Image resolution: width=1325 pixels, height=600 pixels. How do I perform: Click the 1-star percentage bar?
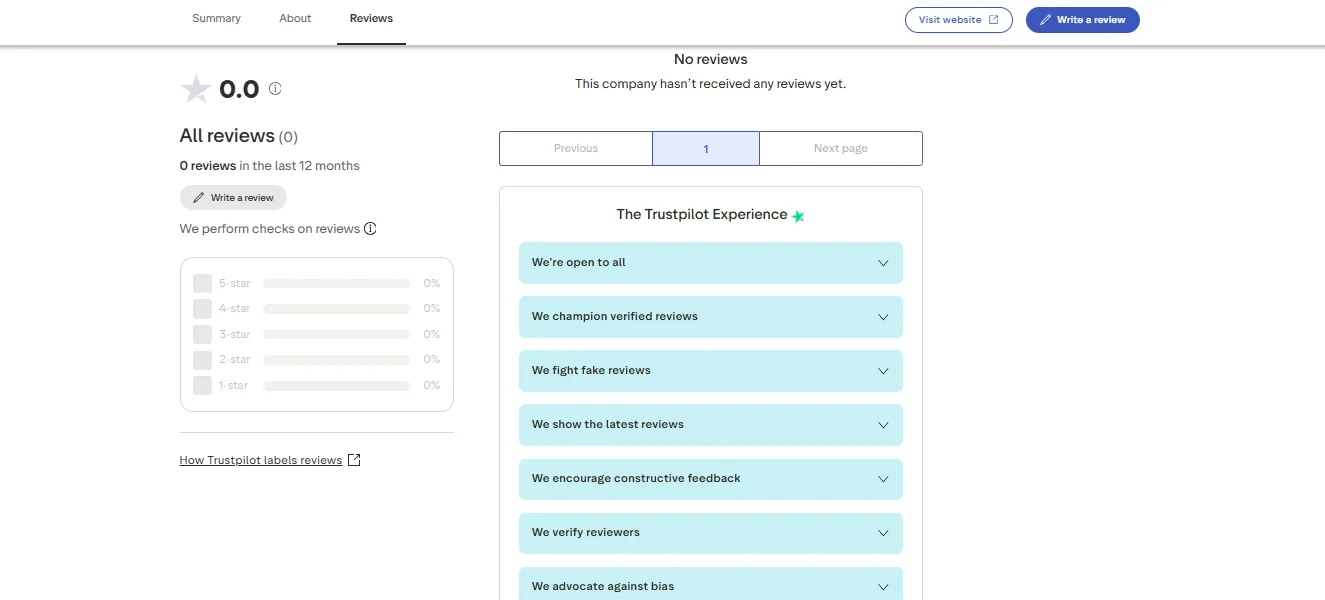coord(336,386)
